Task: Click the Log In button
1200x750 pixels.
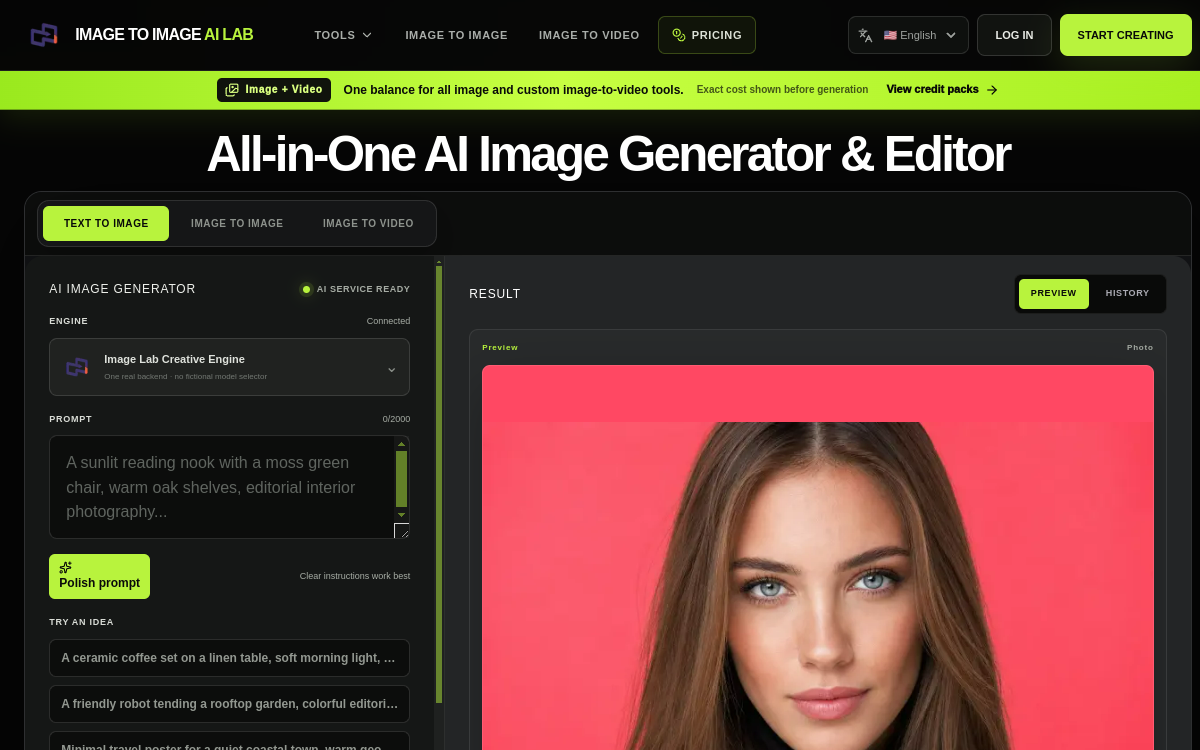Action: tap(1014, 35)
